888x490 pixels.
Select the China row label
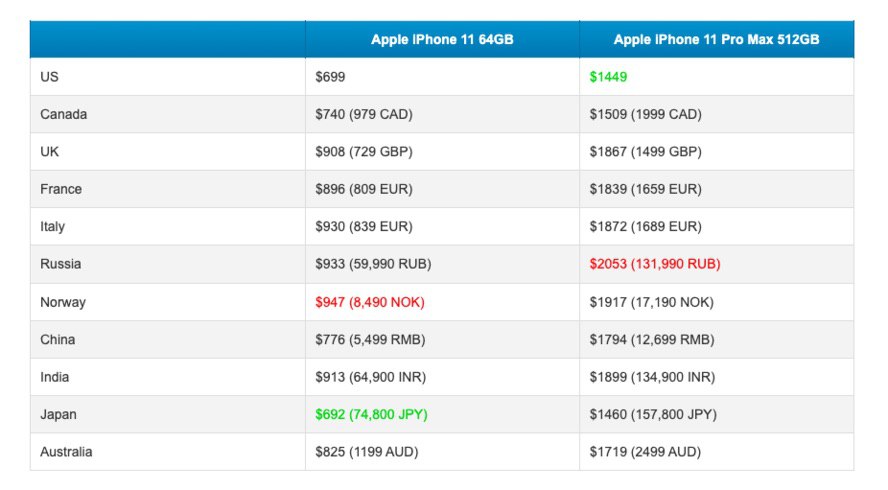coord(57,339)
